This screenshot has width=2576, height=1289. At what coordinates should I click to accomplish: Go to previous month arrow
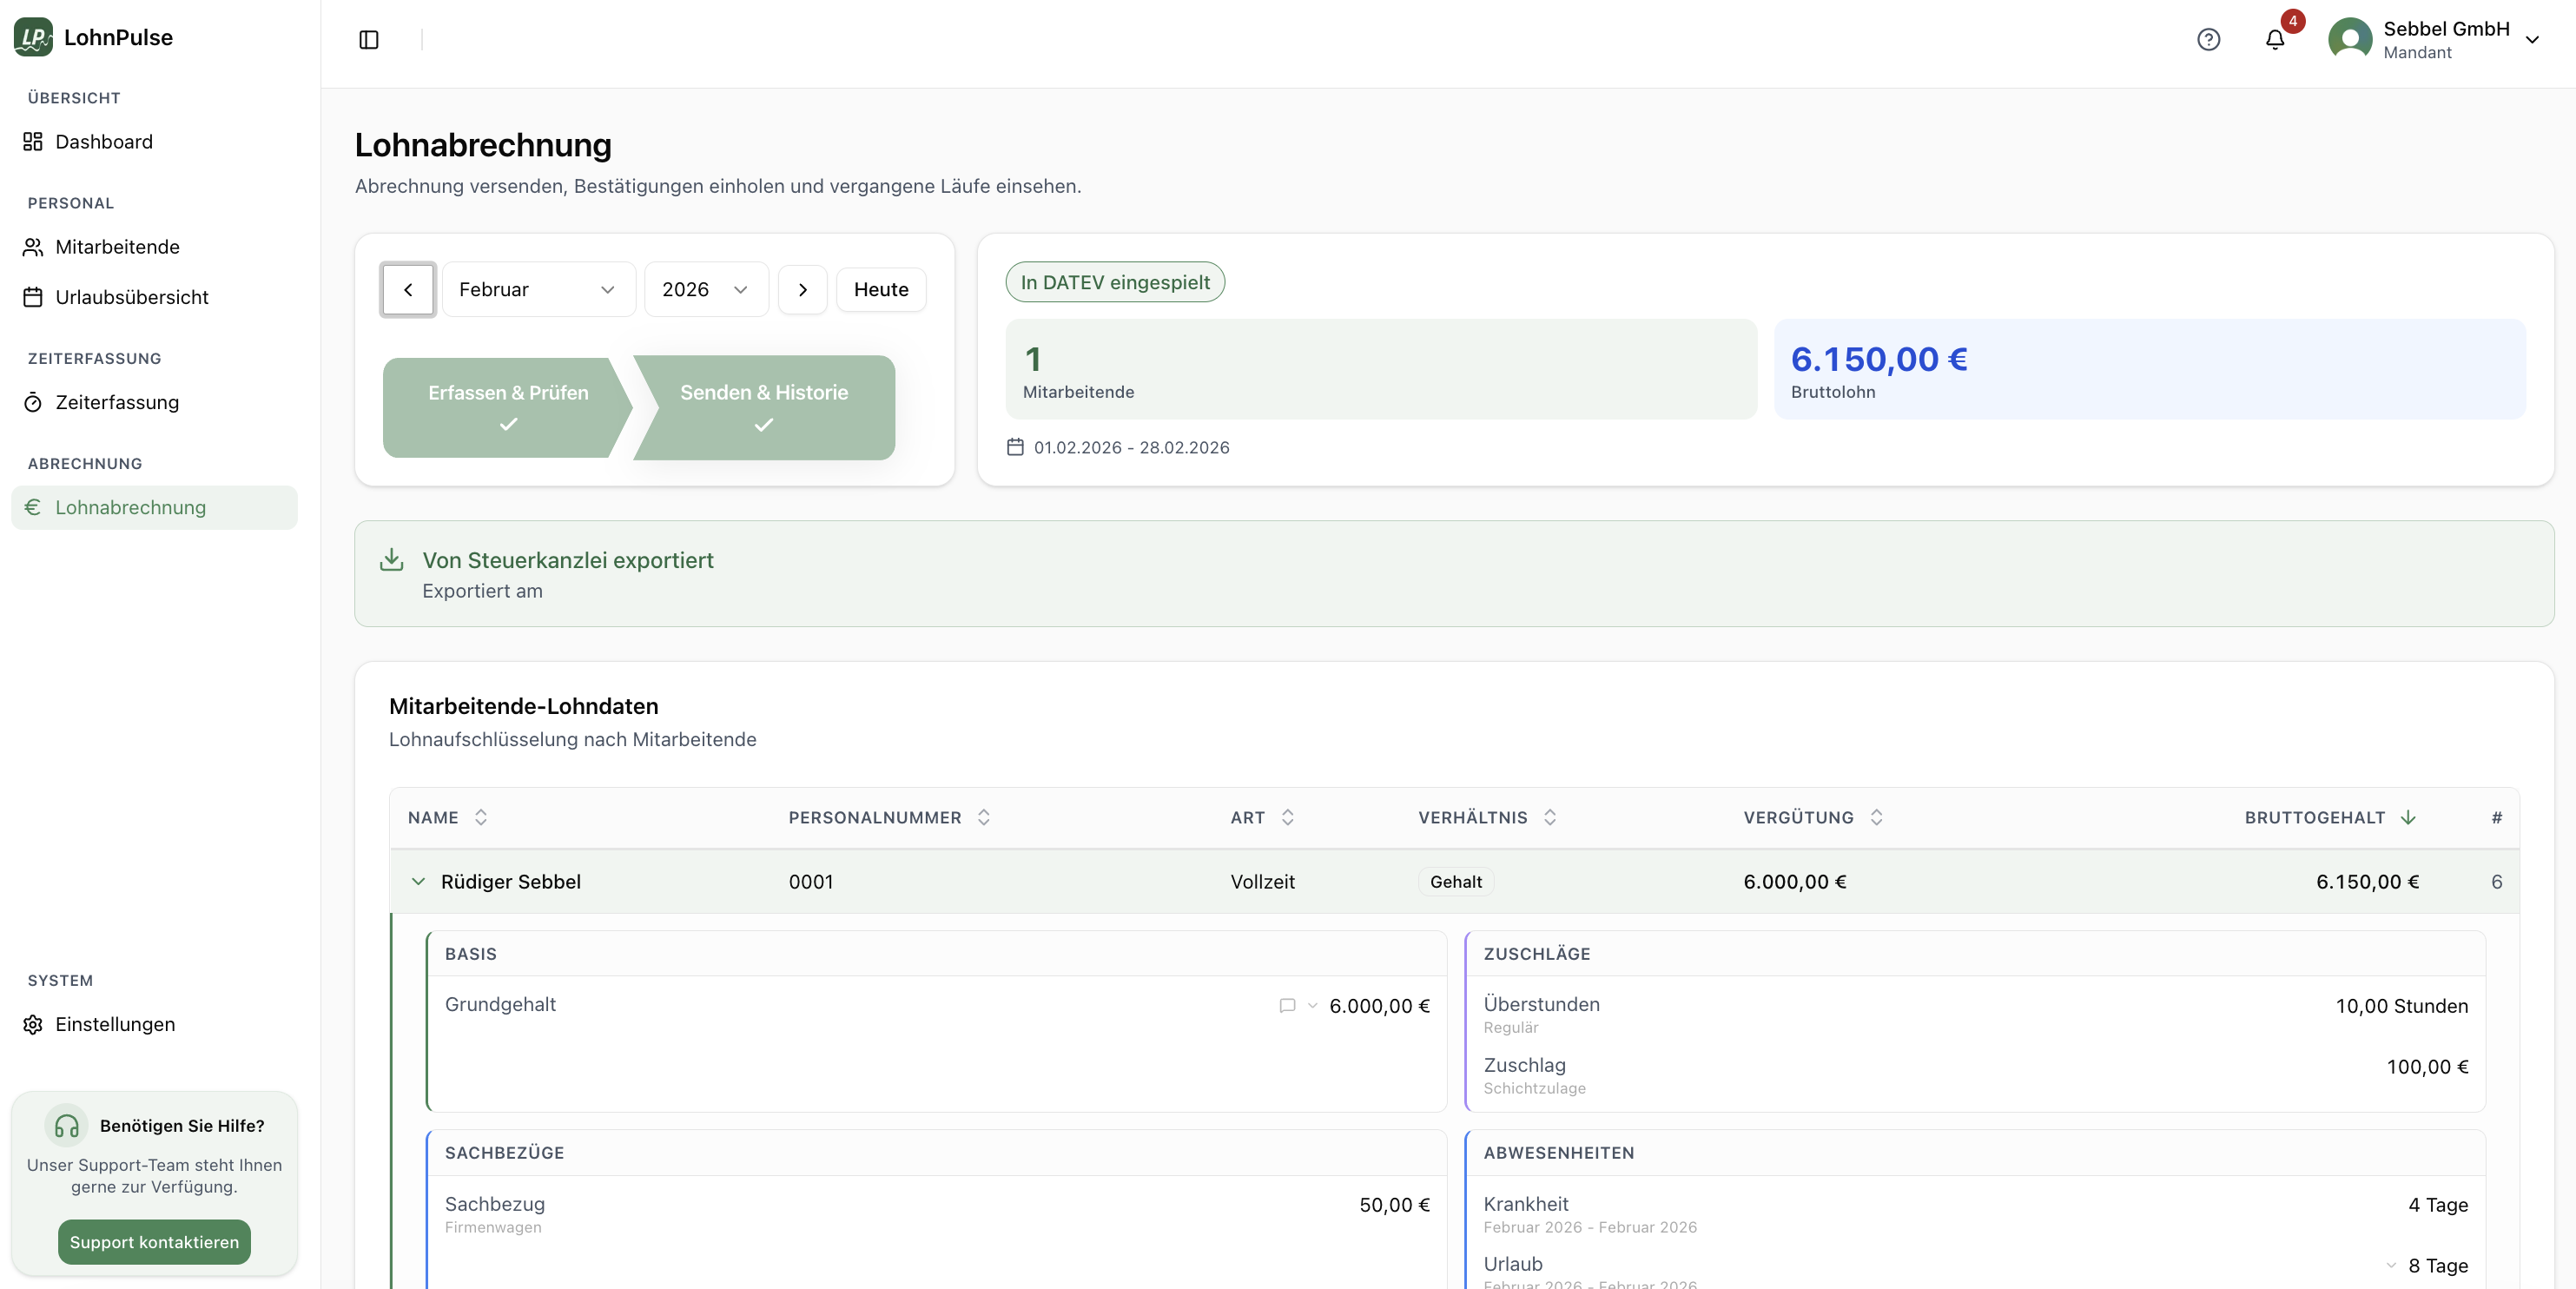pos(408,289)
